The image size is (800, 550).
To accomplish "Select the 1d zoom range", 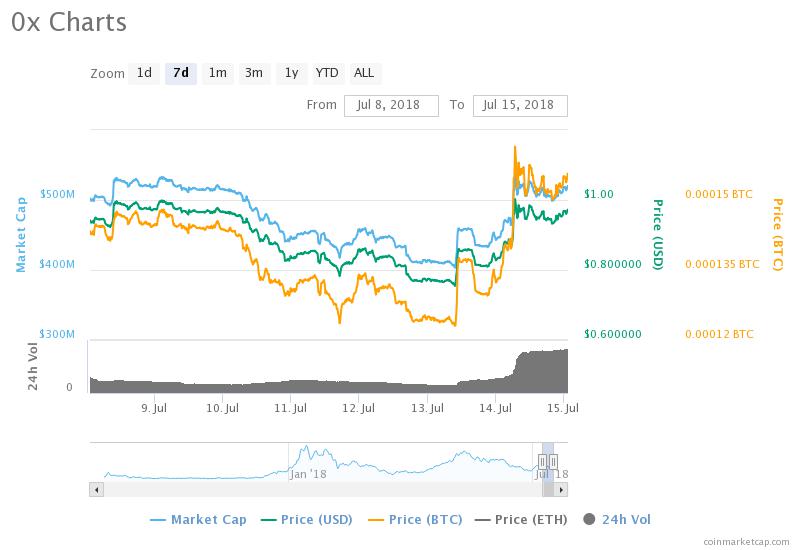I will [144, 73].
